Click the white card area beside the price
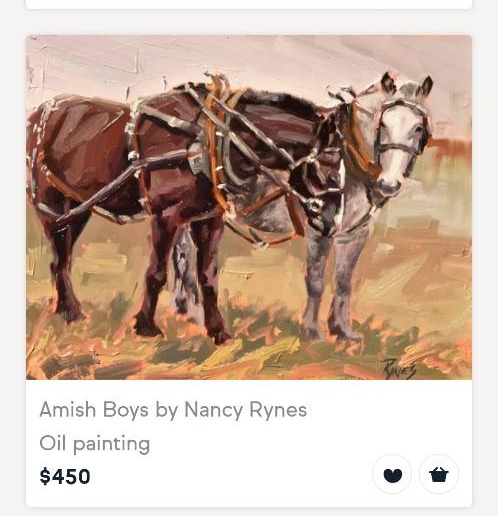The height and width of the screenshot is (516, 498). coord(230,476)
